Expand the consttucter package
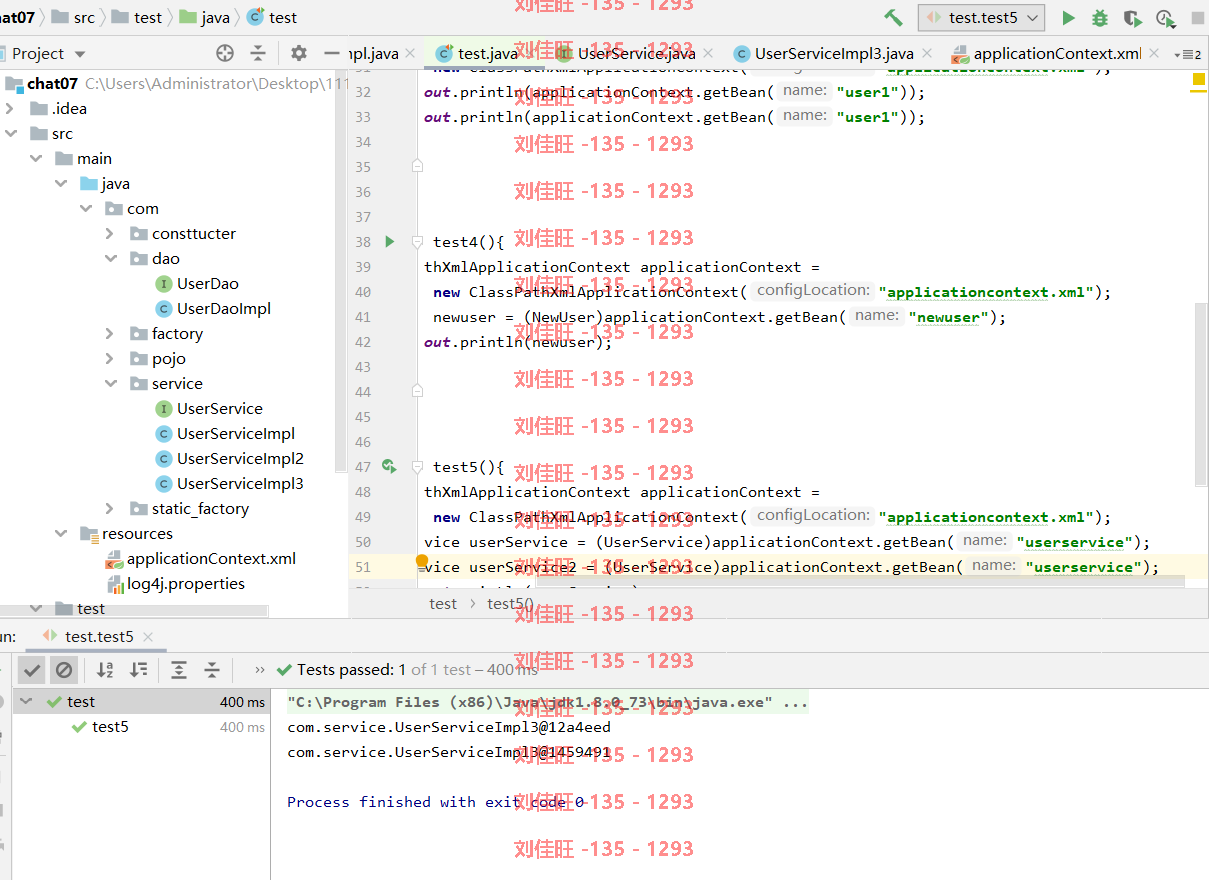Viewport: 1209px width, 880px height. click(x=110, y=234)
